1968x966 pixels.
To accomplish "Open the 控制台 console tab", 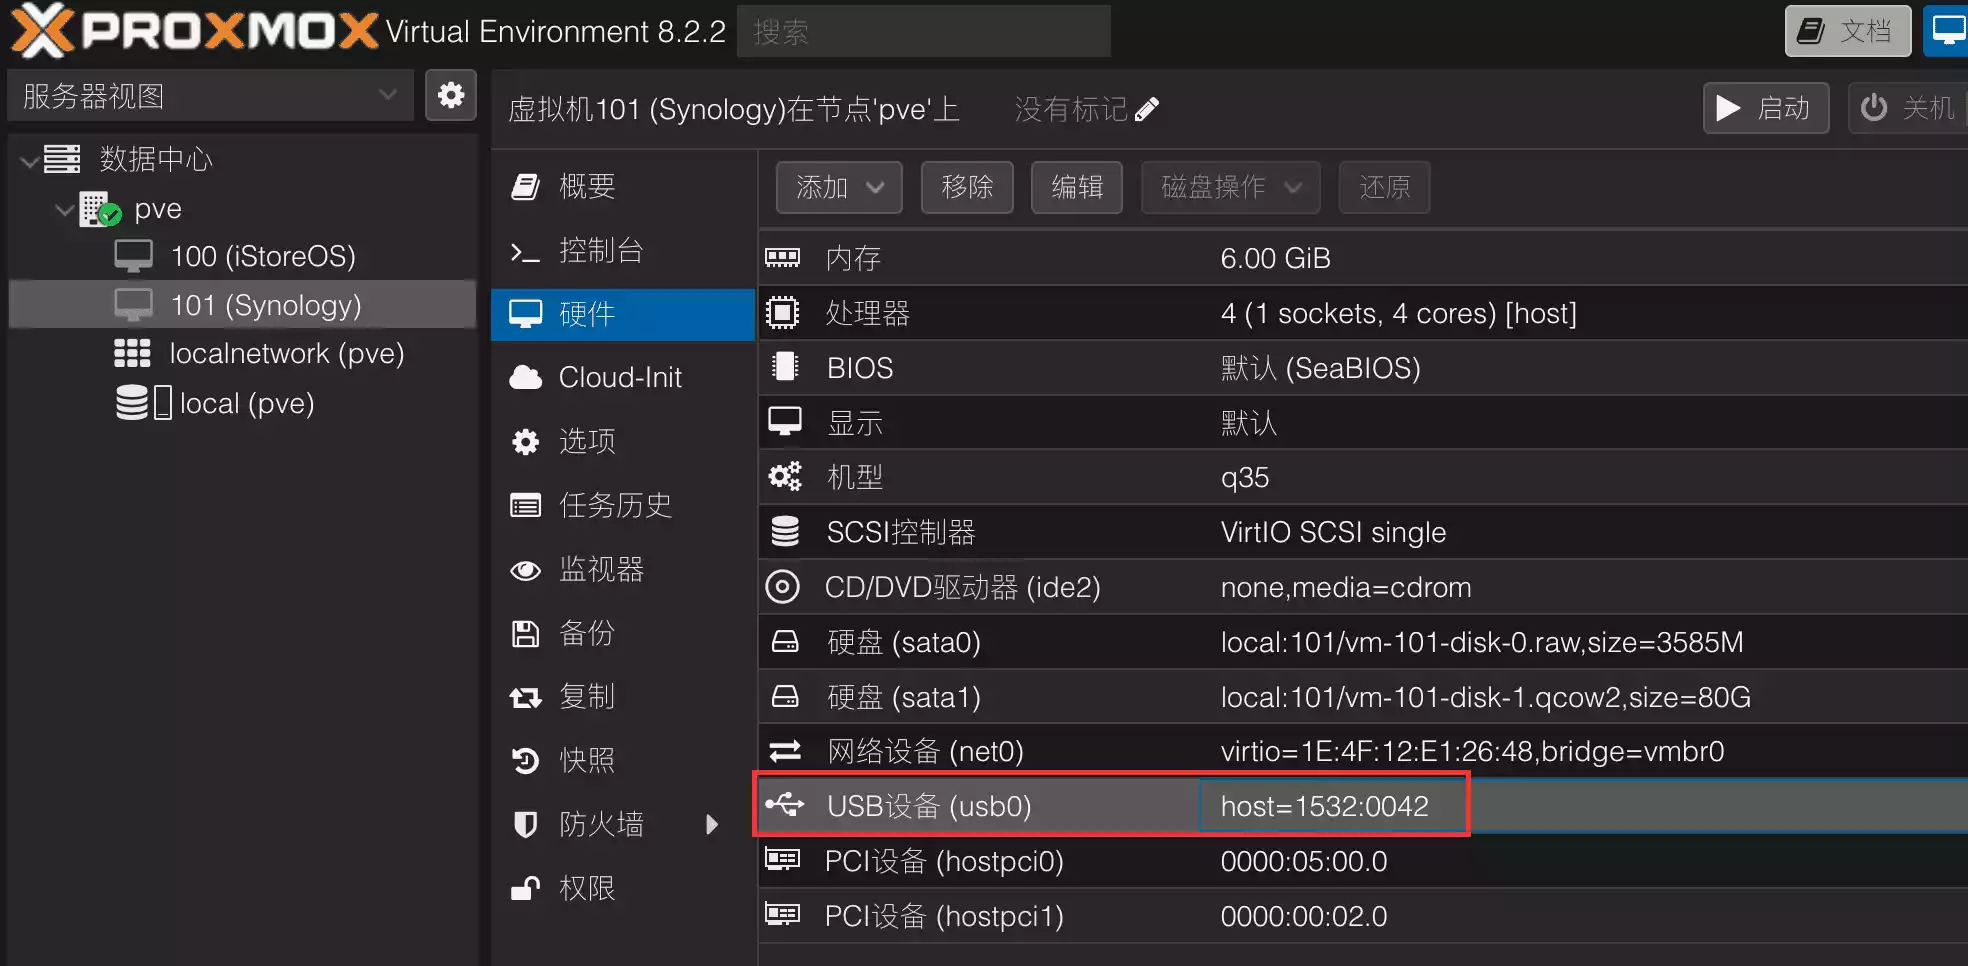I will pos(600,250).
